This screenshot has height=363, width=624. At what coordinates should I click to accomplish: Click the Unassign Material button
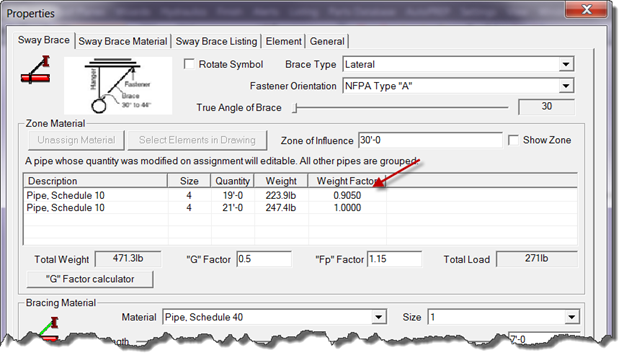[76, 140]
